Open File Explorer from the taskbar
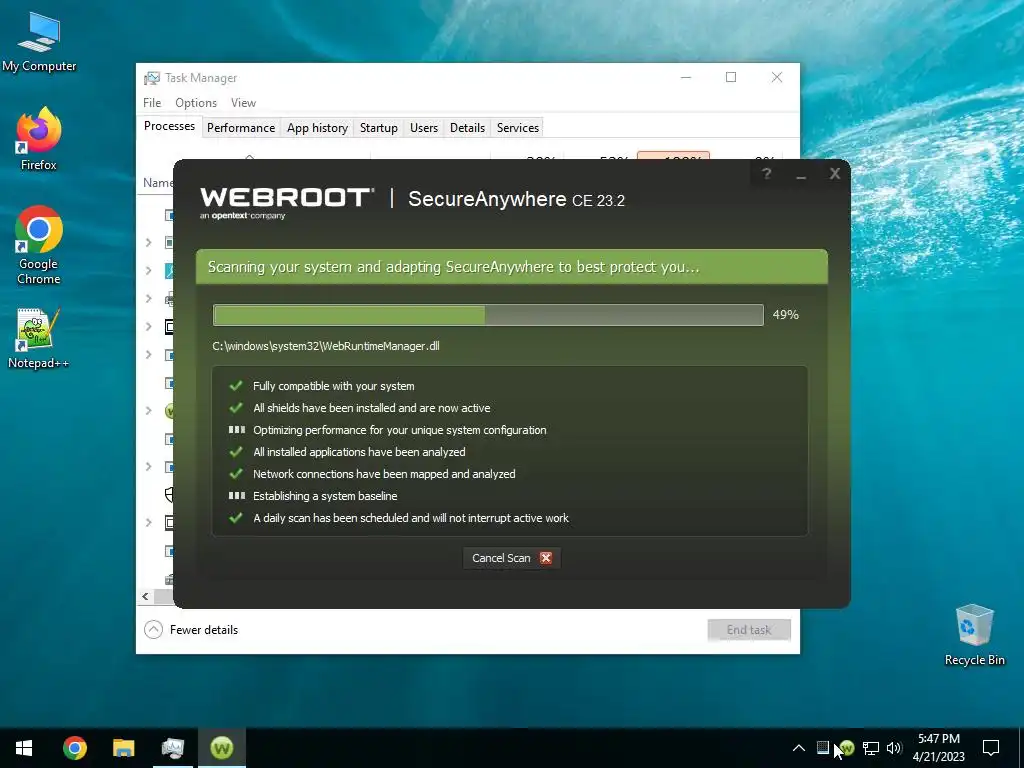1024x768 pixels. [123, 748]
